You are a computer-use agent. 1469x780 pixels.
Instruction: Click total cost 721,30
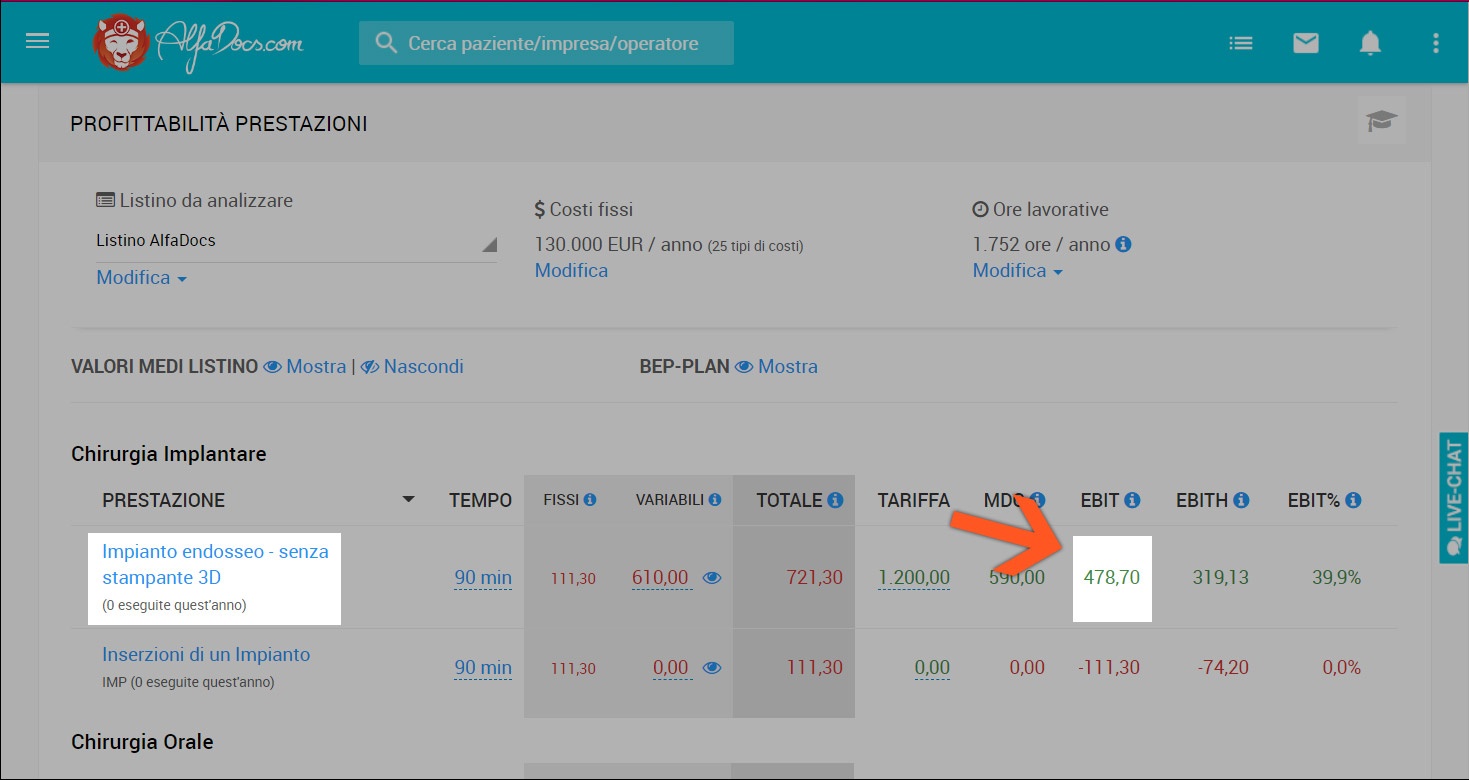click(815, 577)
